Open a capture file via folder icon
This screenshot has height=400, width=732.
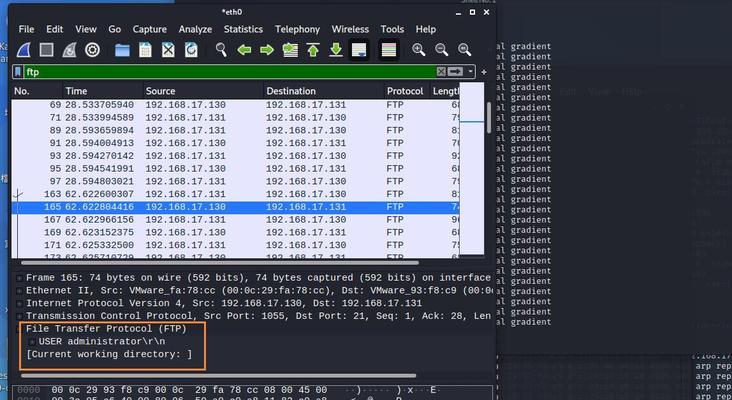tap(122, 50)
